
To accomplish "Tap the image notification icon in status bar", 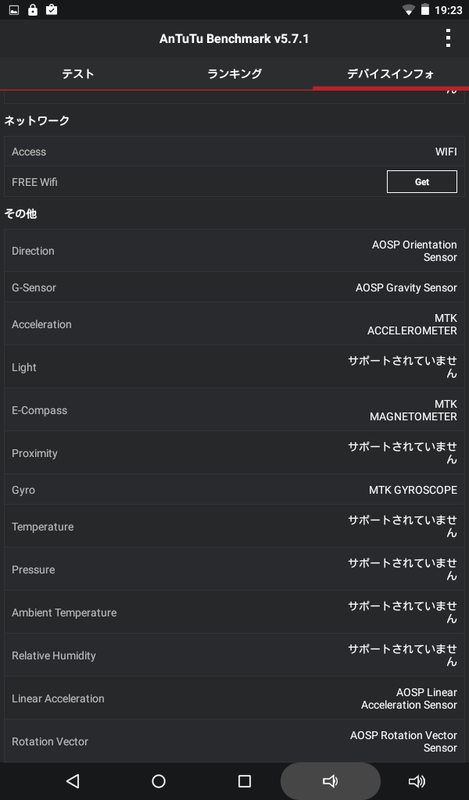I will [14, 10].
